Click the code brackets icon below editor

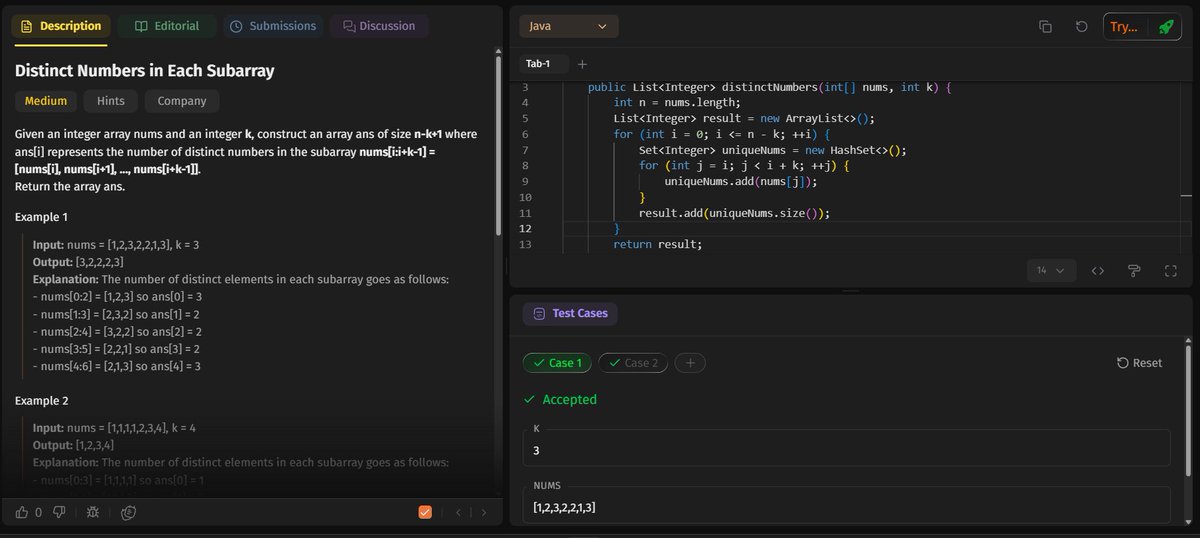coord(1097,270)
